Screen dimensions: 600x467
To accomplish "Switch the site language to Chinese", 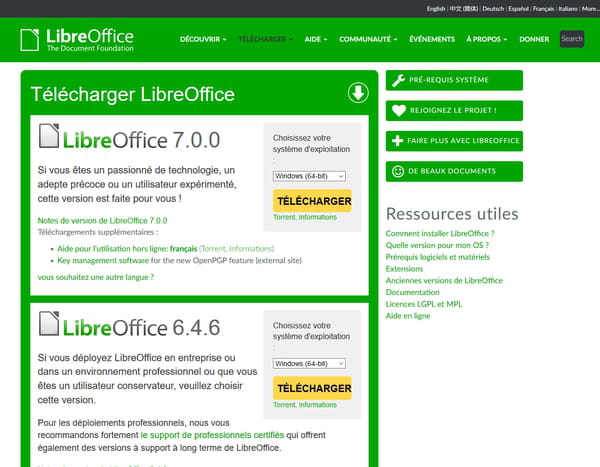I will coord(464,8).
